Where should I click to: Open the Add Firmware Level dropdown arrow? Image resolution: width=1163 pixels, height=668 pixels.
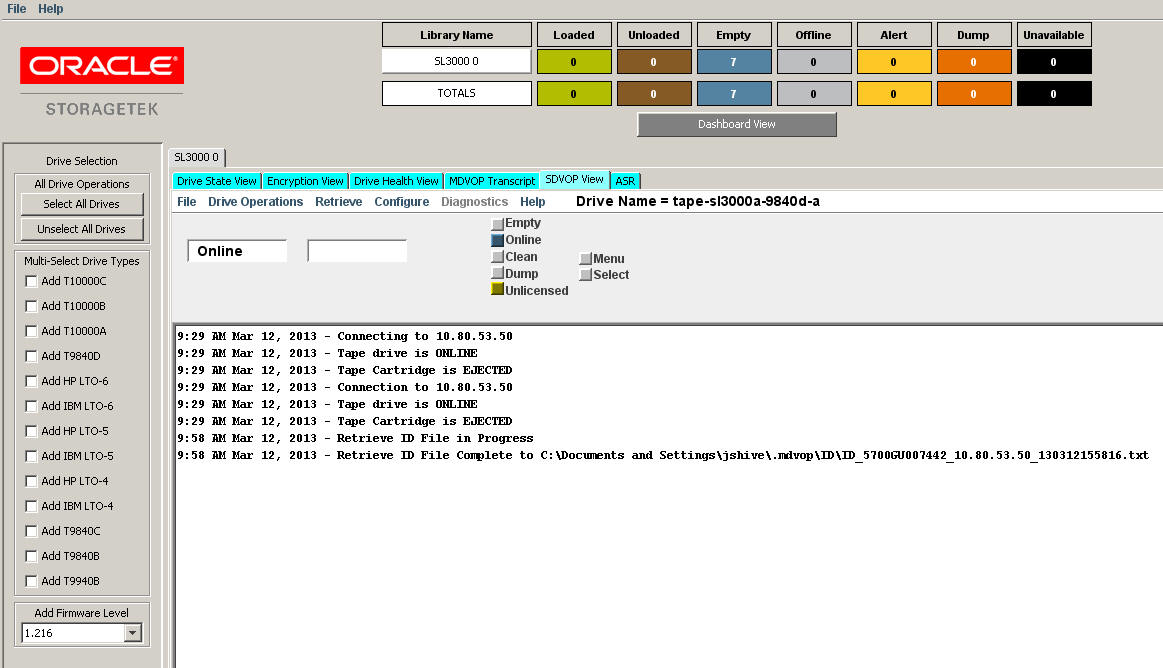(x=133, y=633)
